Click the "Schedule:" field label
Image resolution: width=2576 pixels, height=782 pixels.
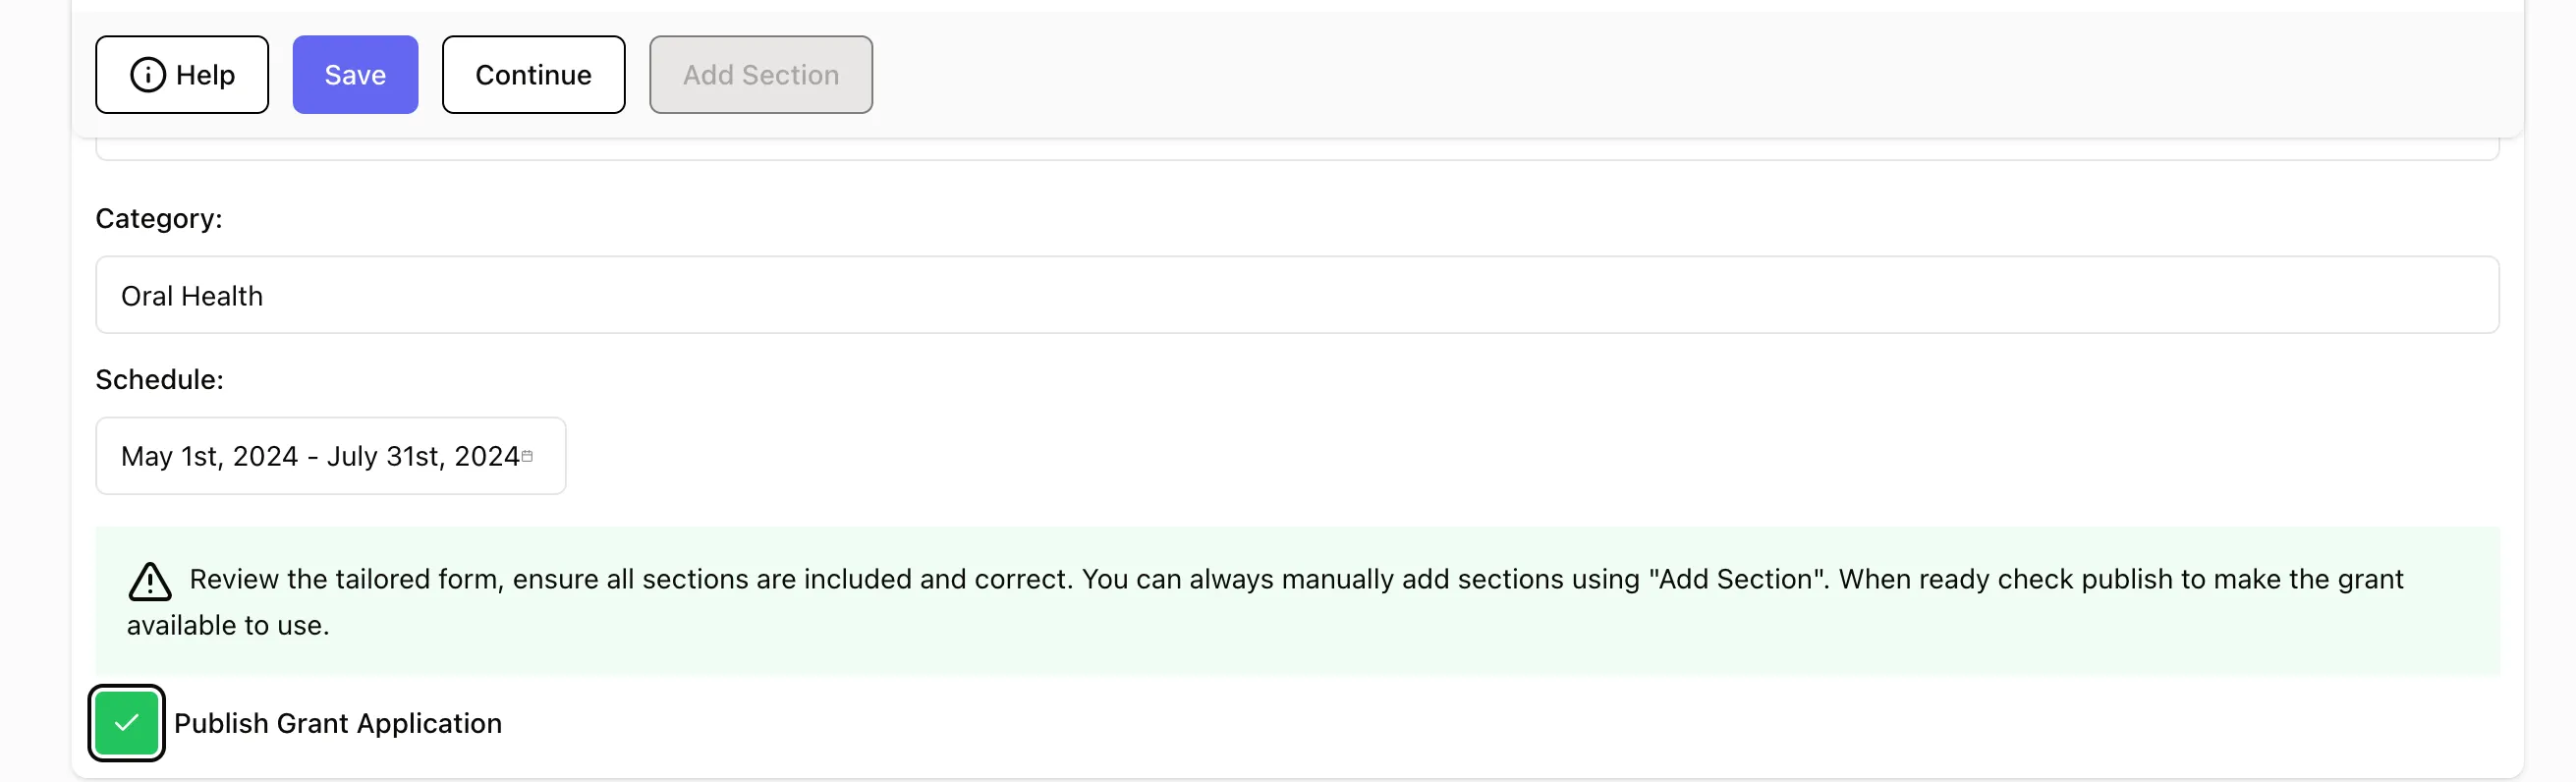[x=159, y=379]
